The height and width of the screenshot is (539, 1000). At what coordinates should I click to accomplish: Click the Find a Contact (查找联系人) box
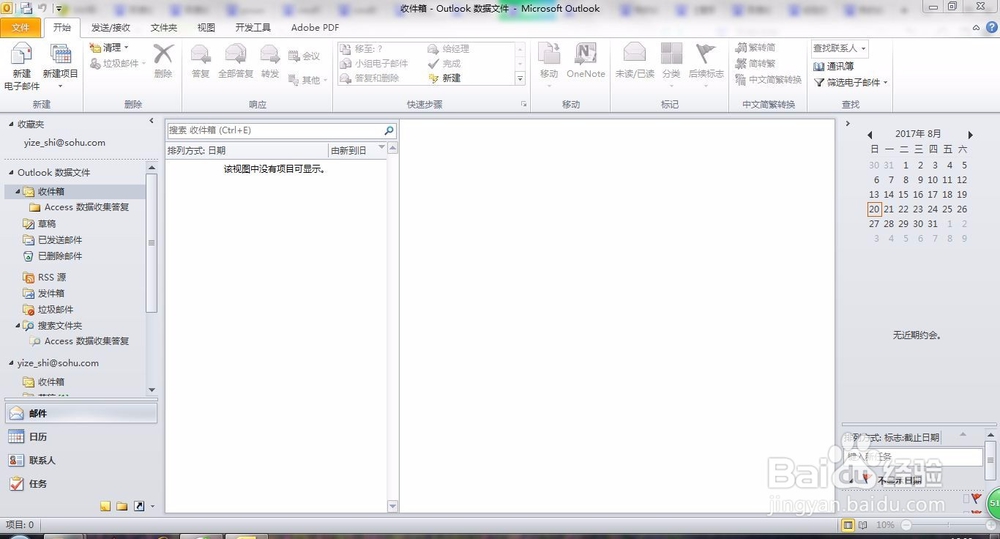coord(839,48)
